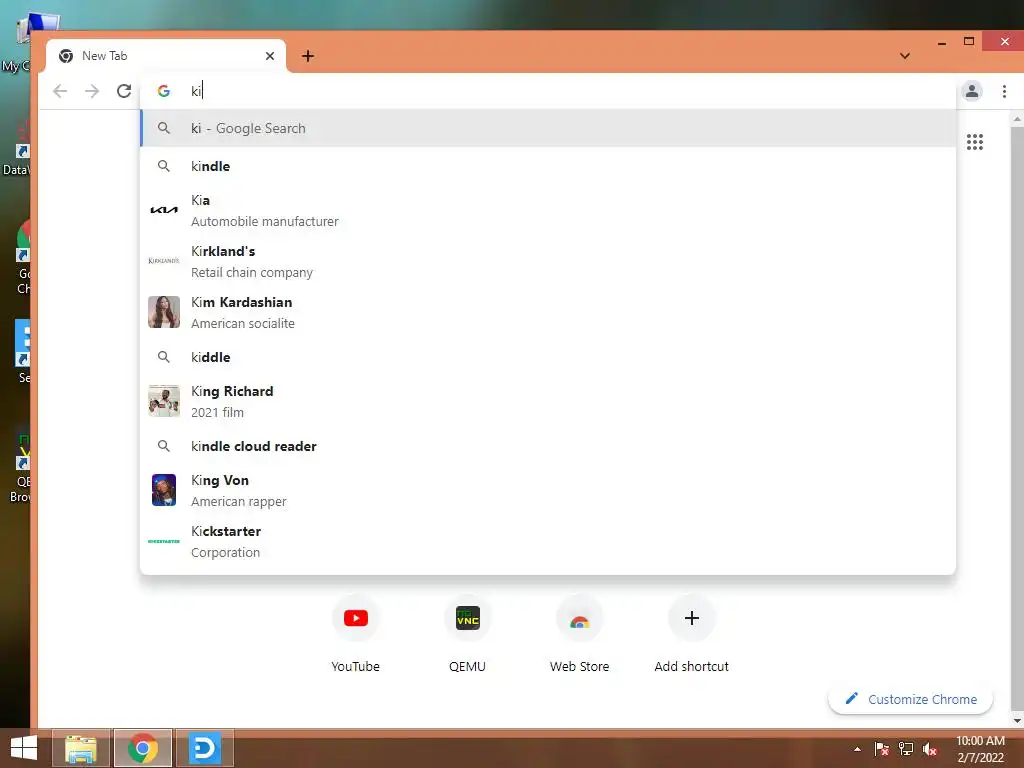Select the Kim Kardashian suggestion
1024x768 pixels.
tap(548, 312)
